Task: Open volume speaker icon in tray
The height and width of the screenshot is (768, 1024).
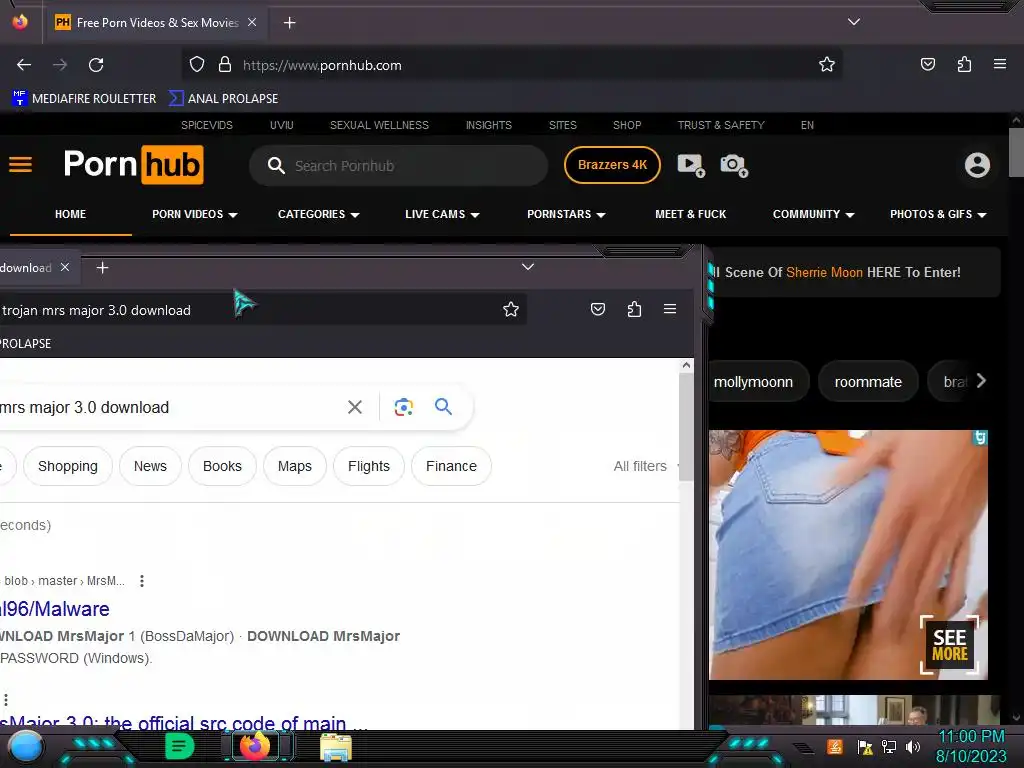Action: tap(913, 746)
